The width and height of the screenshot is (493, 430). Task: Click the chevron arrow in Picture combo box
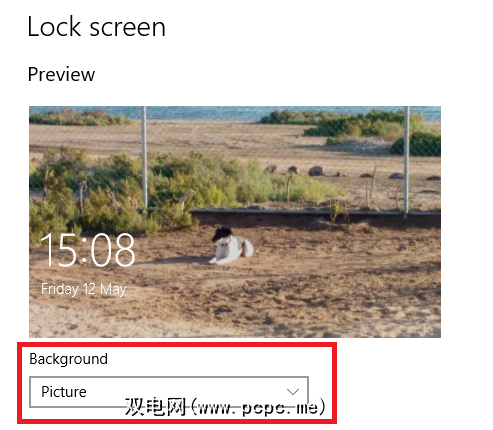293,392
